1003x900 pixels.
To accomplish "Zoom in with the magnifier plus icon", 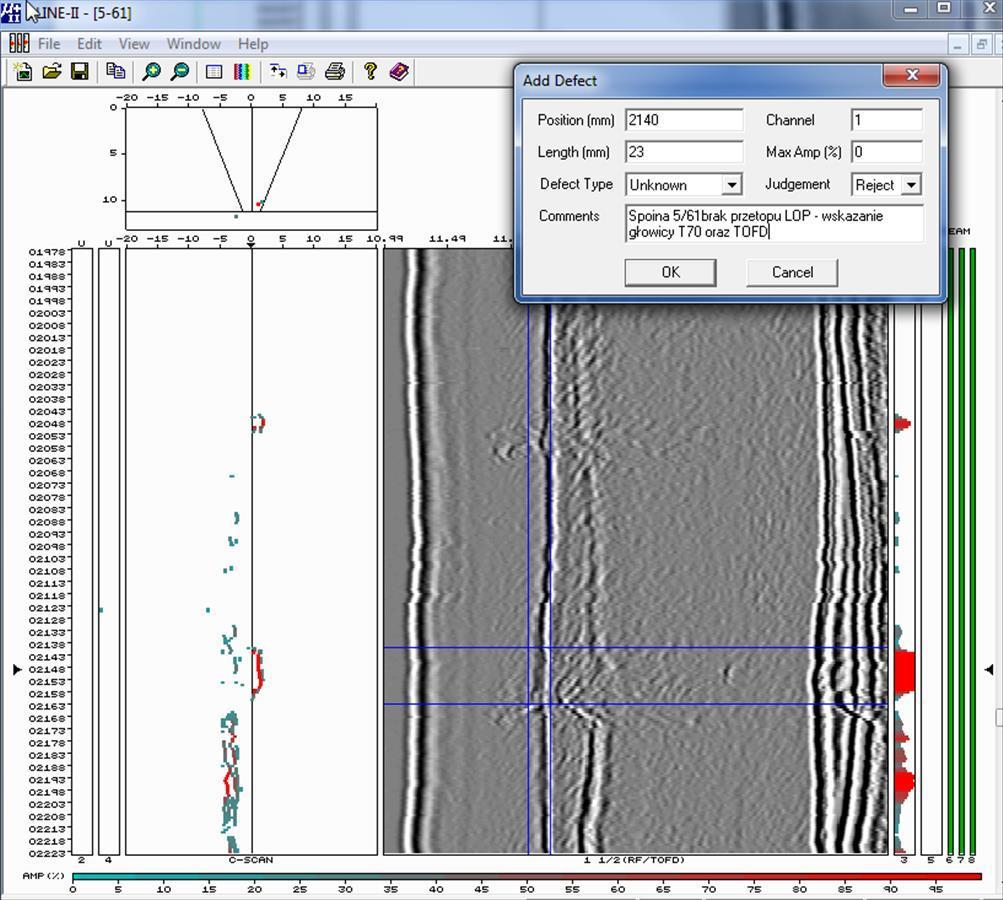I will tap(152, 72).
